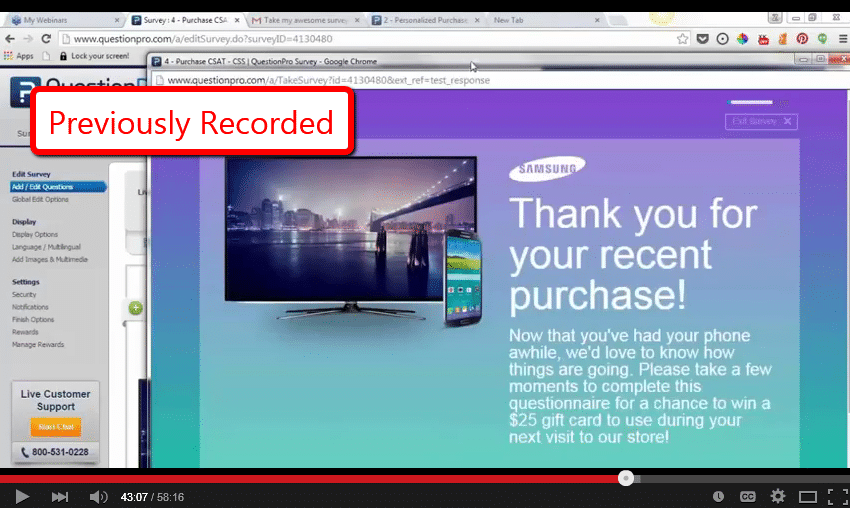Close the My Webinars tab
Image resolution: width=850 pixels, height=508 pixels.
pyautogui.click(x=117, y=20)
